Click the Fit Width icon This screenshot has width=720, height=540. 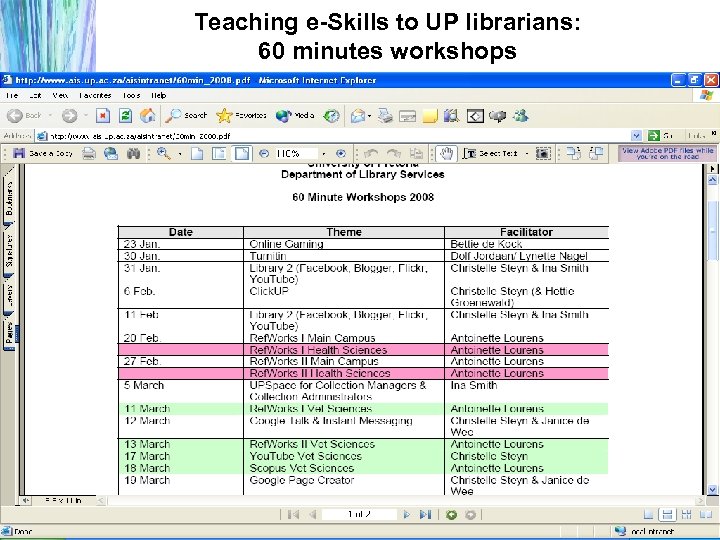(x=242, y=153)
